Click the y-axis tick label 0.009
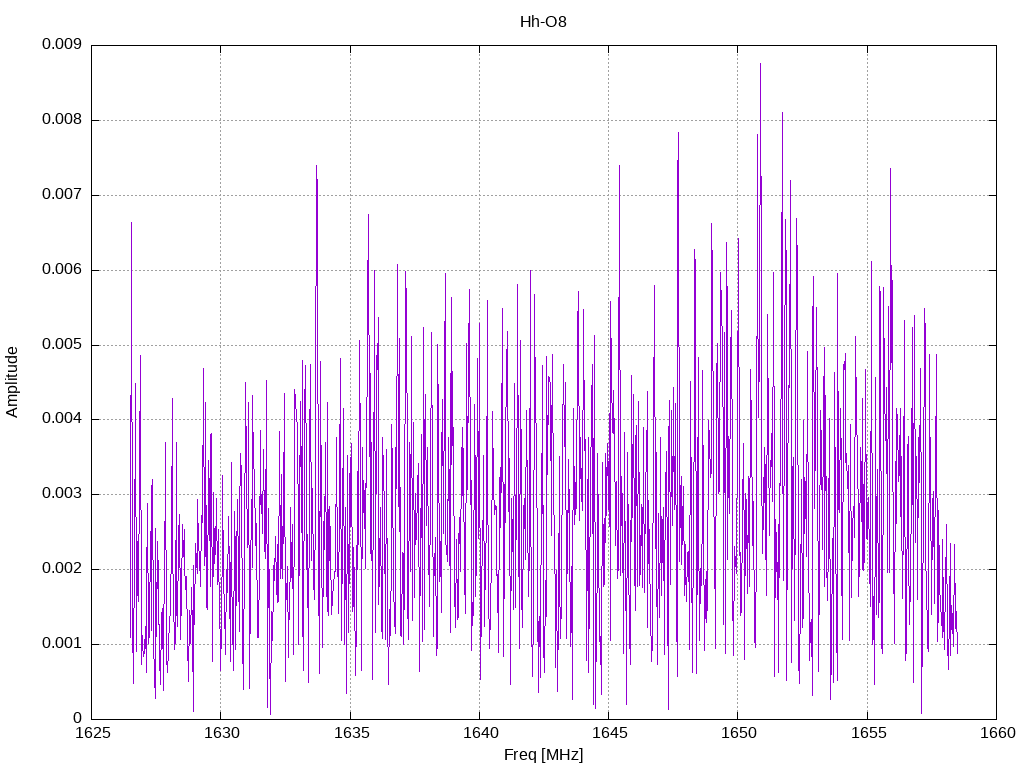The height and width of the screenshot is (768, 1024). pos(62,44)
